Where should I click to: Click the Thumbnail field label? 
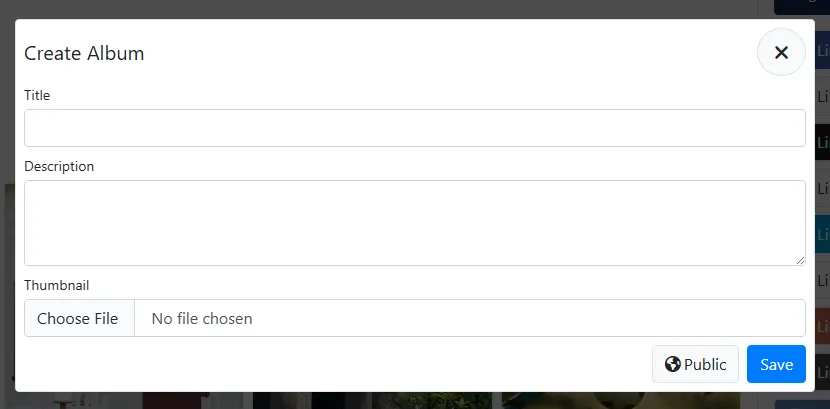[x=57, y=285]
